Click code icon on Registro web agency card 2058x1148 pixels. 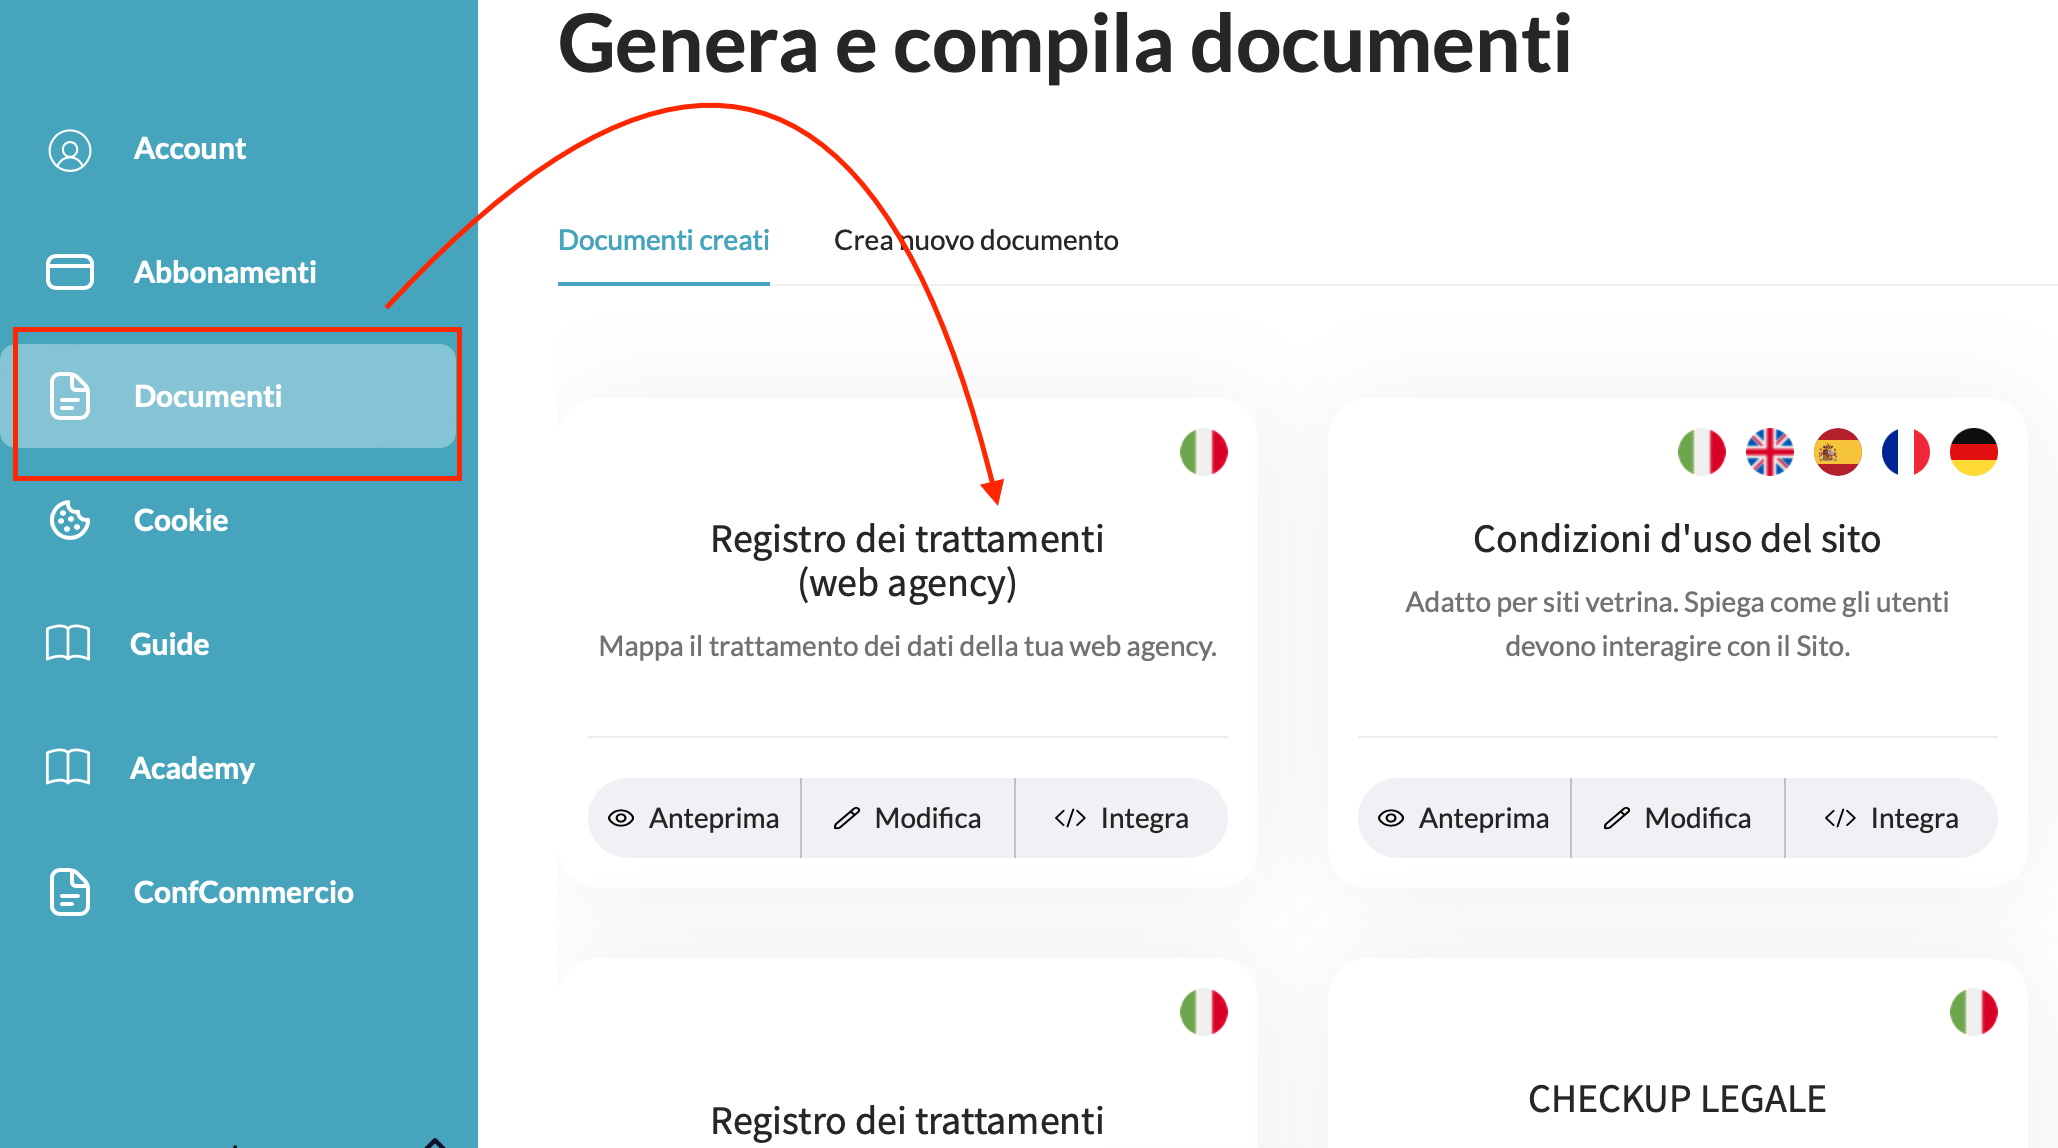(x=1070, y=818)
